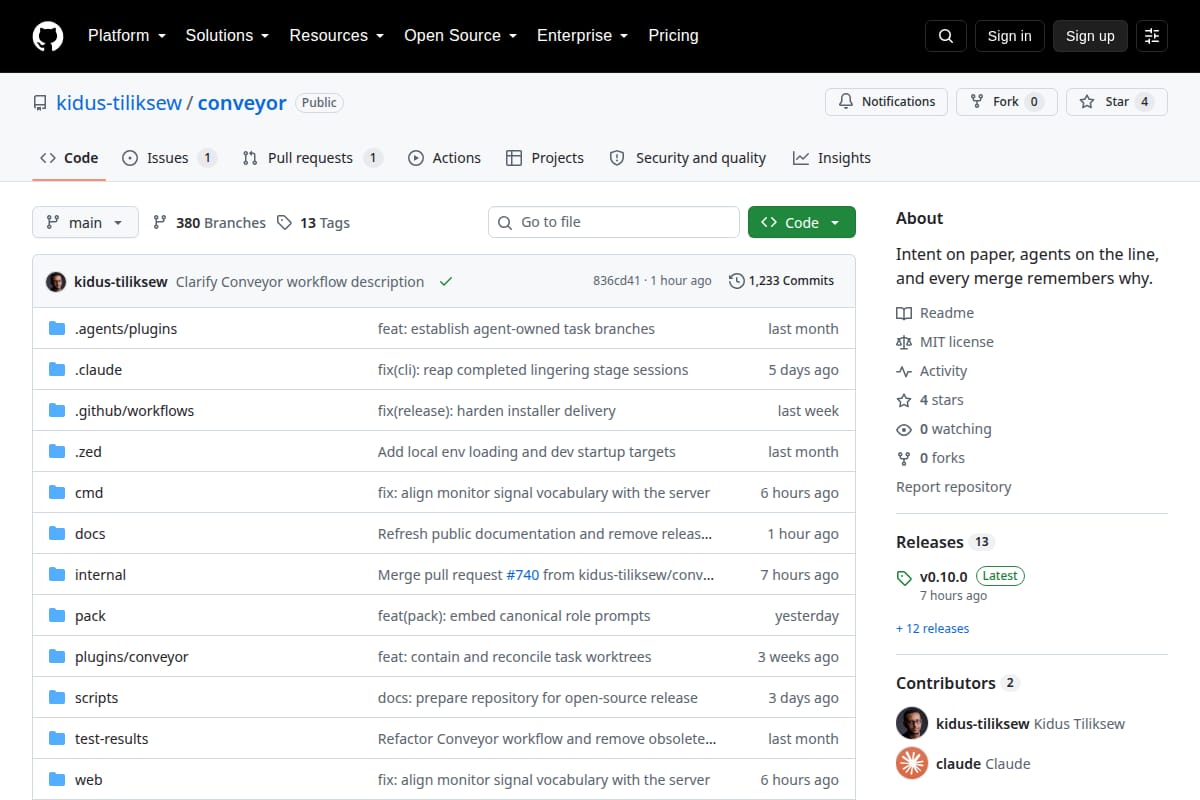The image size is (1200, 800).
Task: Fork the repository with Fork button
Action: (1006, 102)
